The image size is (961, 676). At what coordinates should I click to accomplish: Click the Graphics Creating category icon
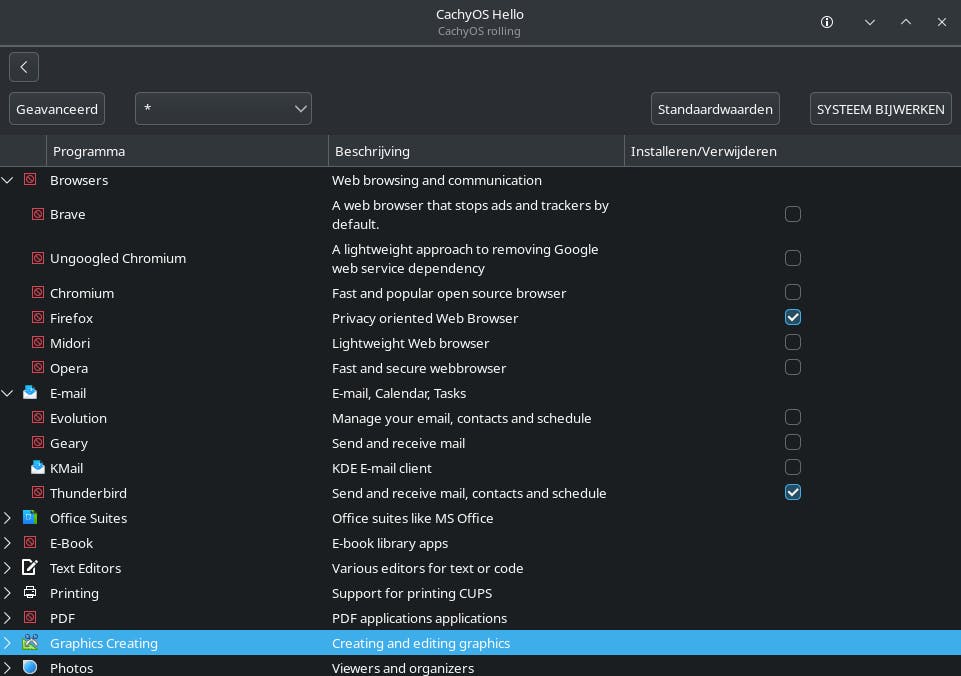(30, 643)
